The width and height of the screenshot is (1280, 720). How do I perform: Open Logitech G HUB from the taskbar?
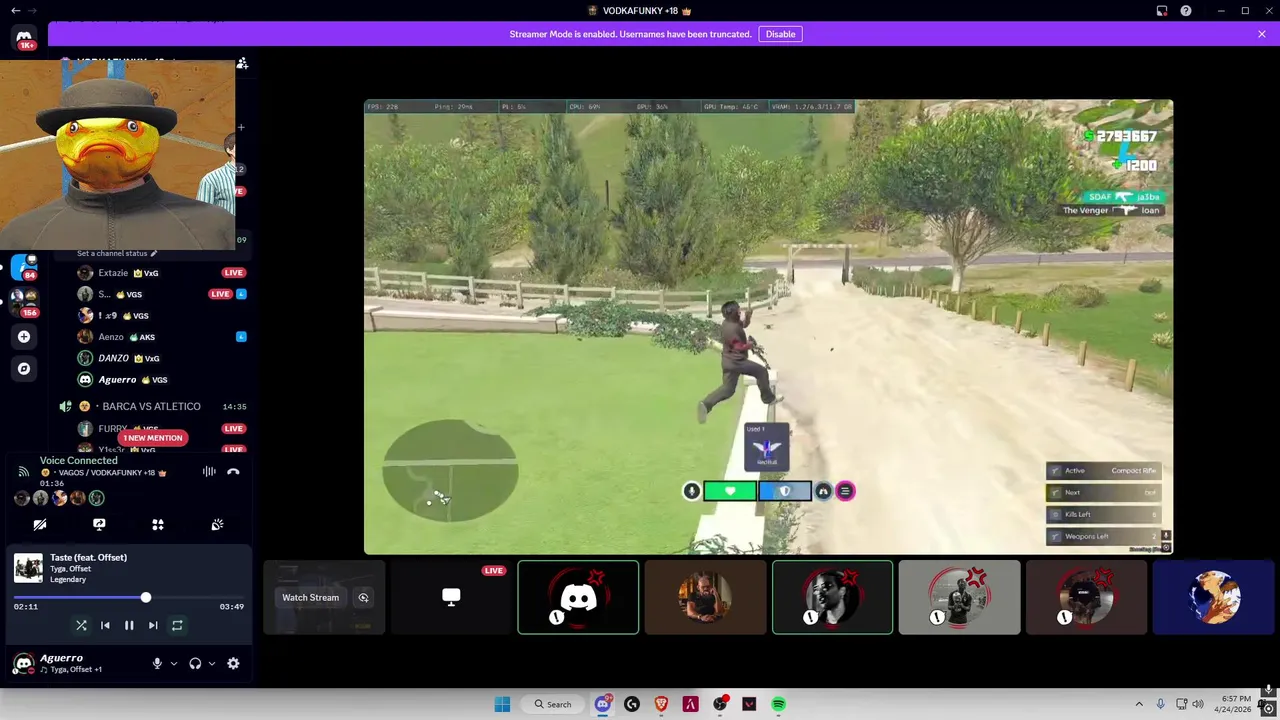click(x=632, y=704)
